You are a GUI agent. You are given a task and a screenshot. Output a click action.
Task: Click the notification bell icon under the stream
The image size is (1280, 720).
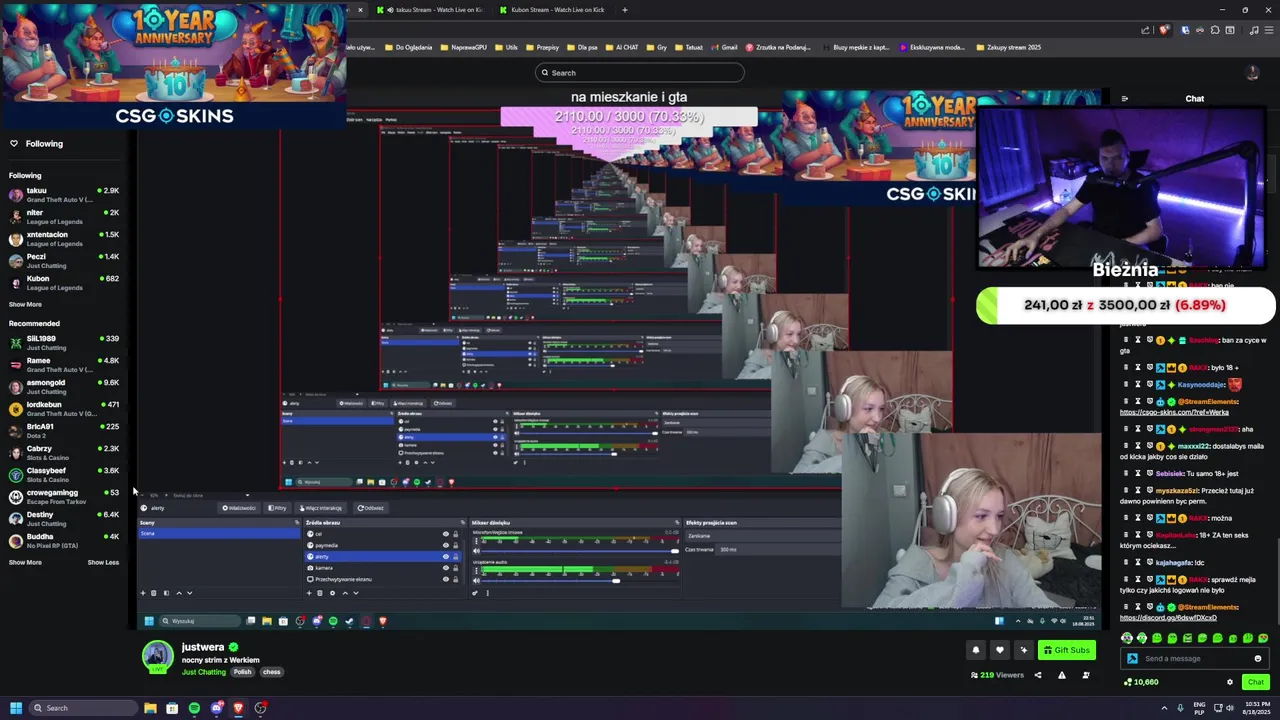(976, 650)
